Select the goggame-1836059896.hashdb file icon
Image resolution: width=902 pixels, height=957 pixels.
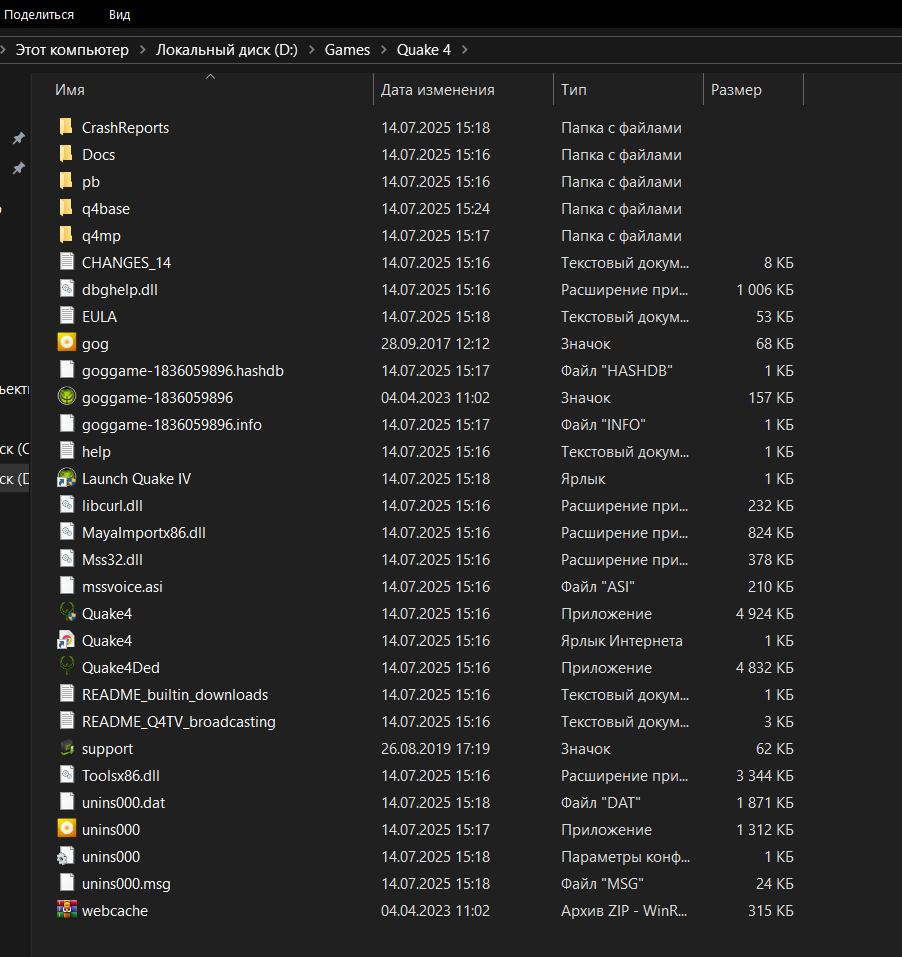tap(67, 370)
